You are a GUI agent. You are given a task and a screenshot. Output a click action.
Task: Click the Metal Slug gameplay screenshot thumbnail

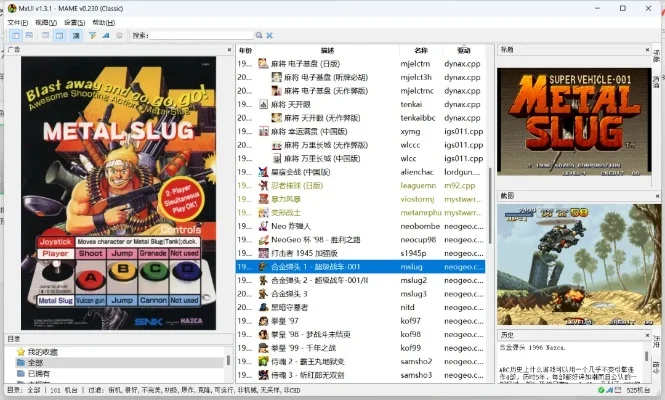pyautogui.click(x=578, y=265)
